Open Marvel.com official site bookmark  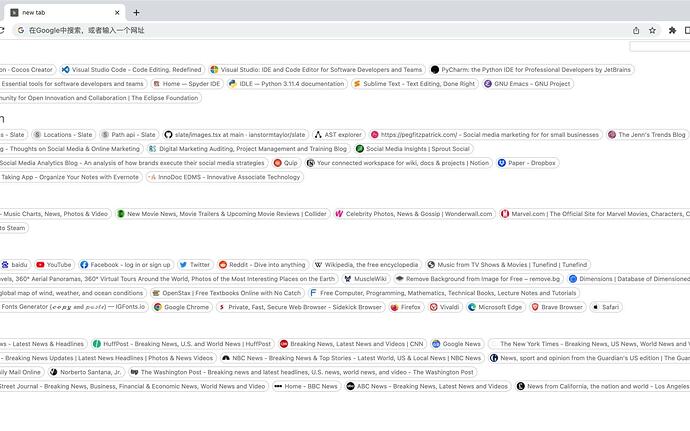(x=594, y=214)
